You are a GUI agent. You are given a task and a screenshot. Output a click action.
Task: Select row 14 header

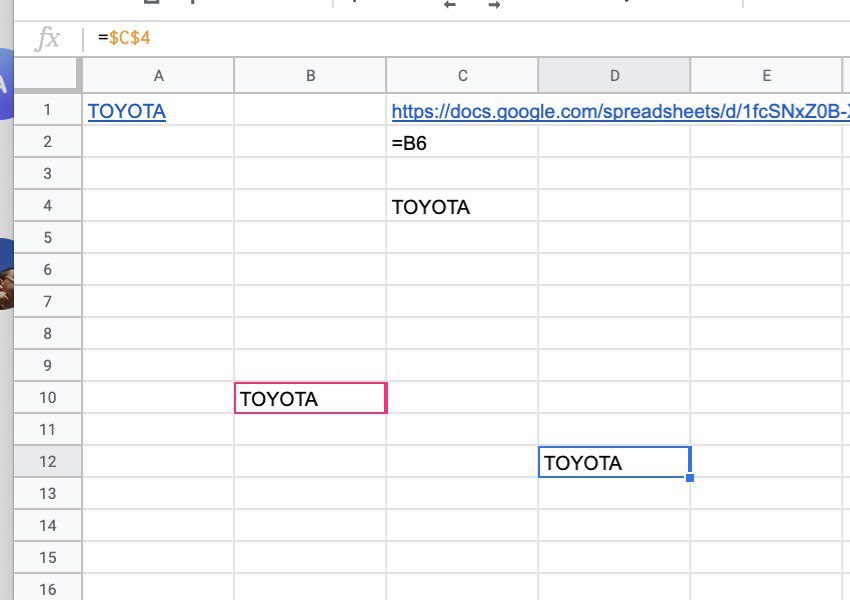[x=48, y=526]
